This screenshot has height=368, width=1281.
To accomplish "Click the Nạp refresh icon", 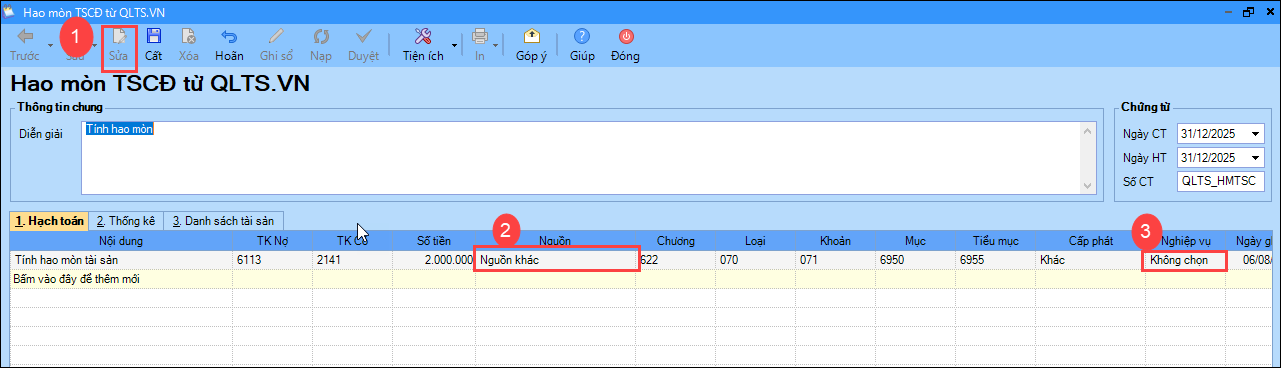I will (x=321, y=36).
